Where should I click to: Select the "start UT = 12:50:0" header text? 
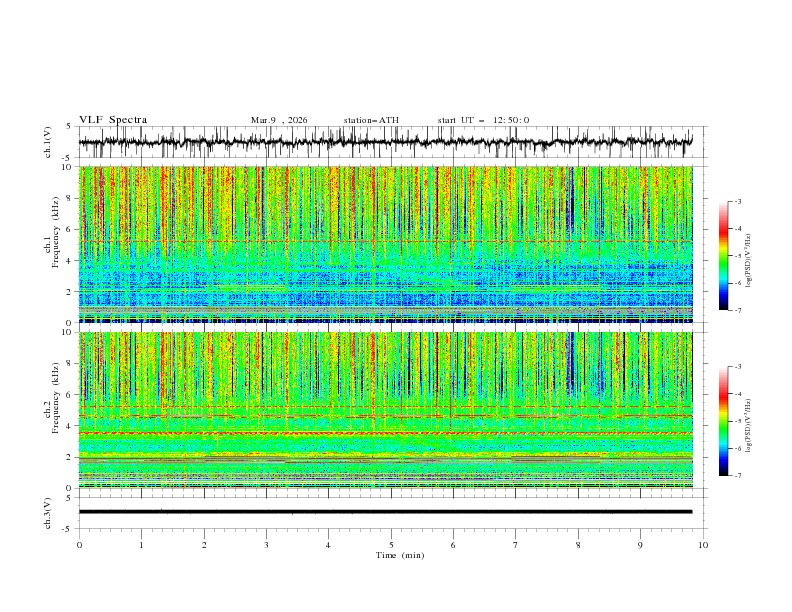pos(483,120)
